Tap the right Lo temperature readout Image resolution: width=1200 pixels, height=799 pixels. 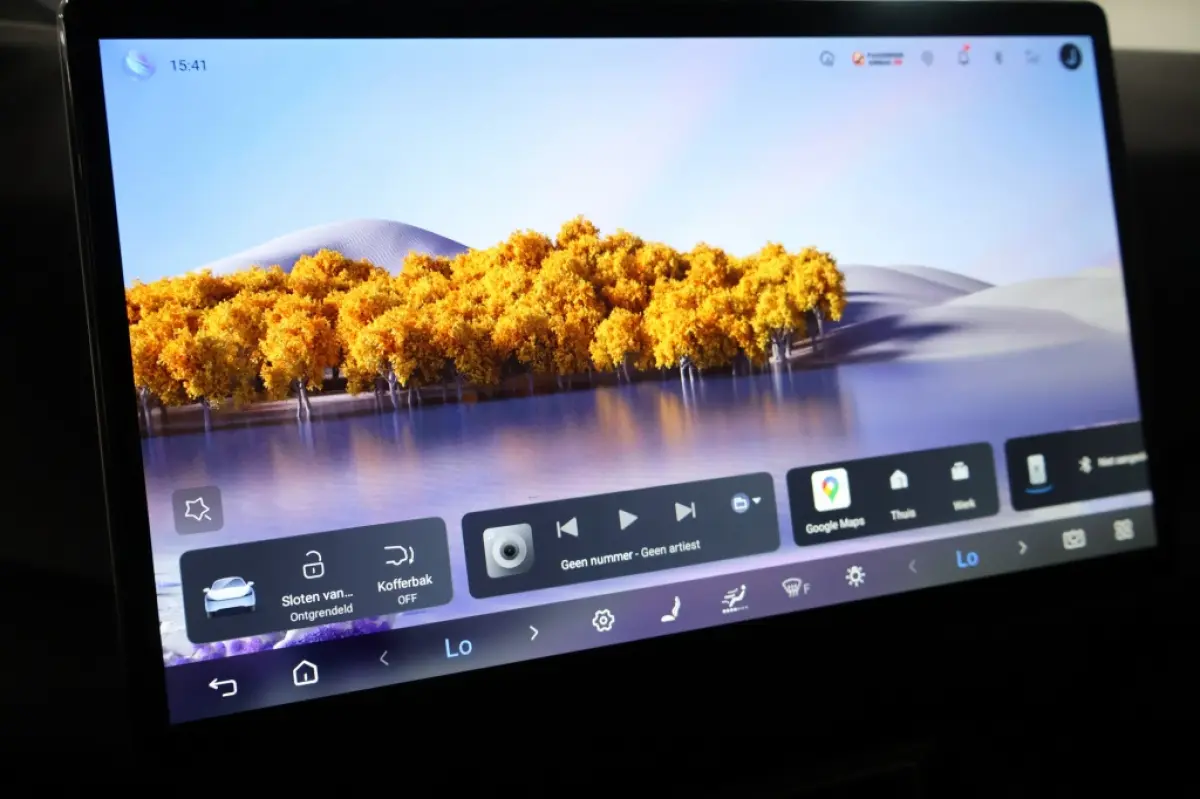(967, 558)
